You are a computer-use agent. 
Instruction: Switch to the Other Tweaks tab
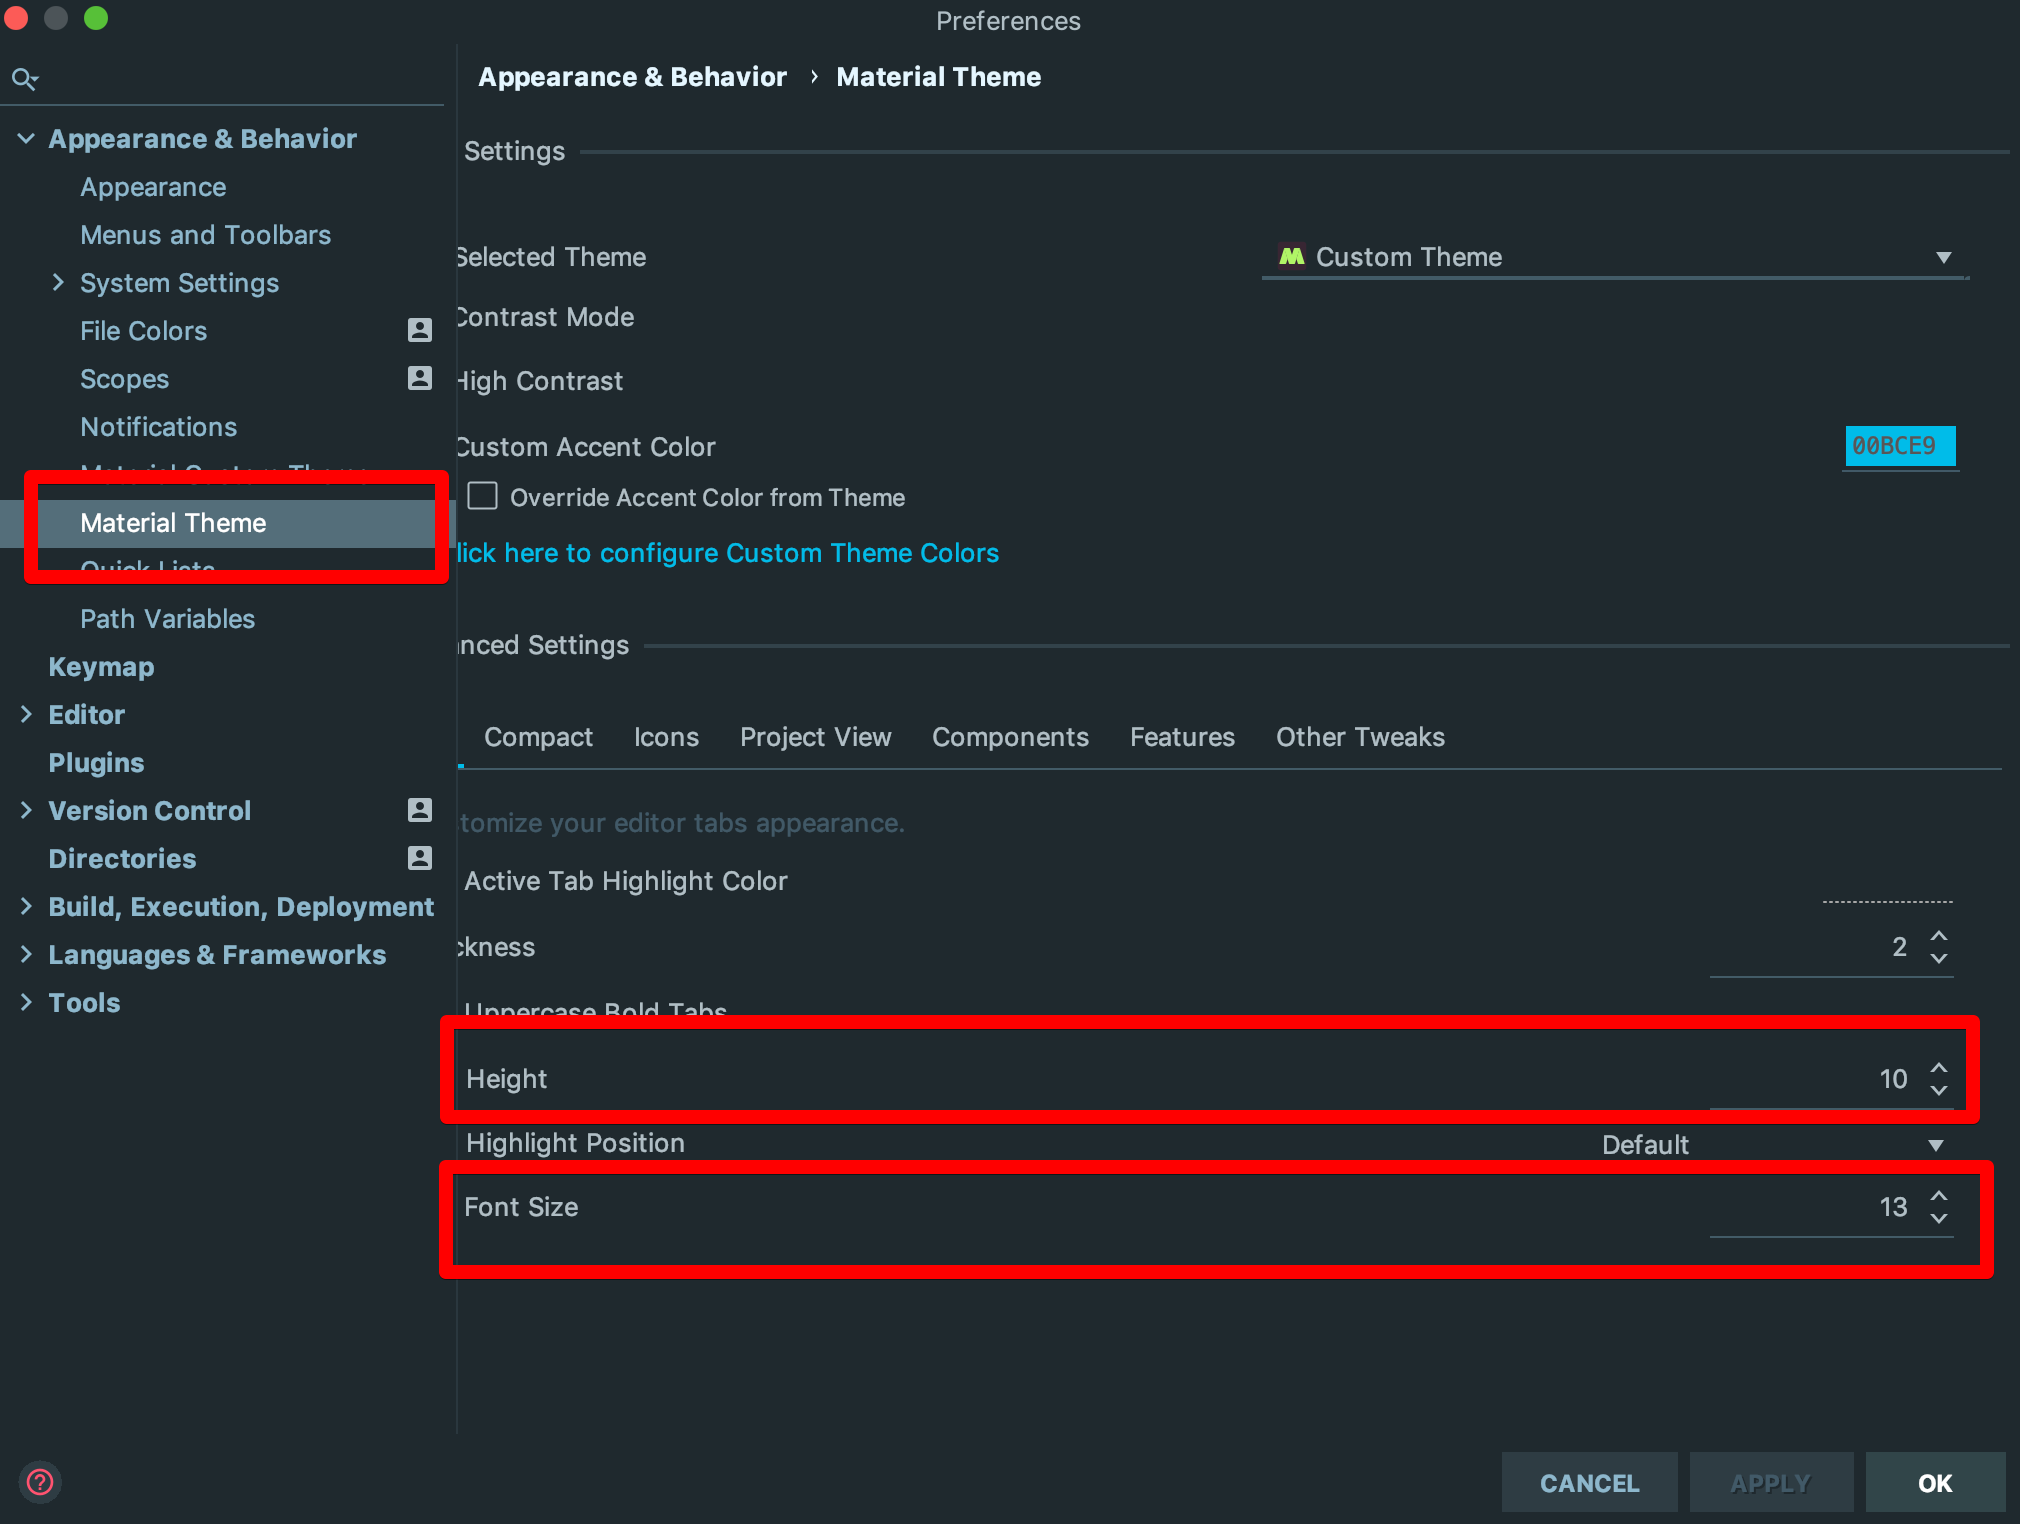point(1360,737)
